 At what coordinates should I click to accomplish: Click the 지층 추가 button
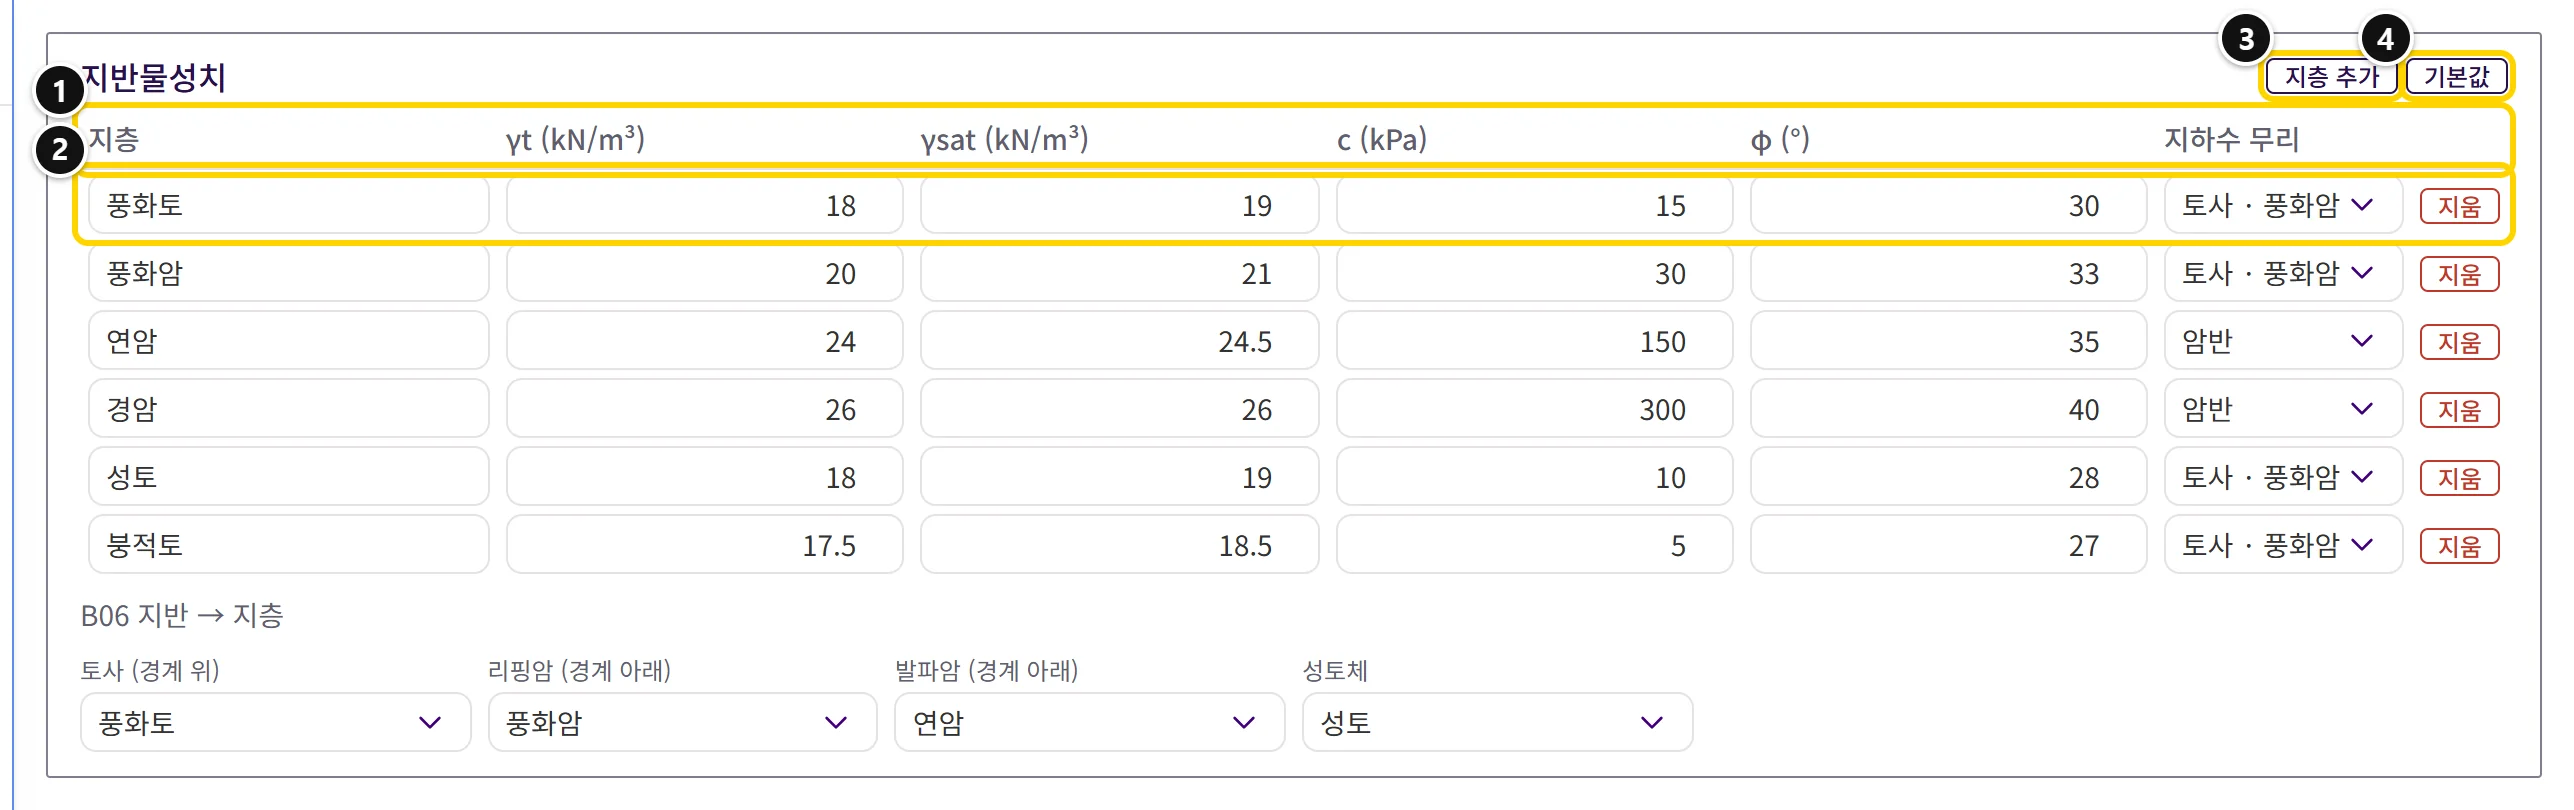pyautogui.click(x=2331, y=77)
